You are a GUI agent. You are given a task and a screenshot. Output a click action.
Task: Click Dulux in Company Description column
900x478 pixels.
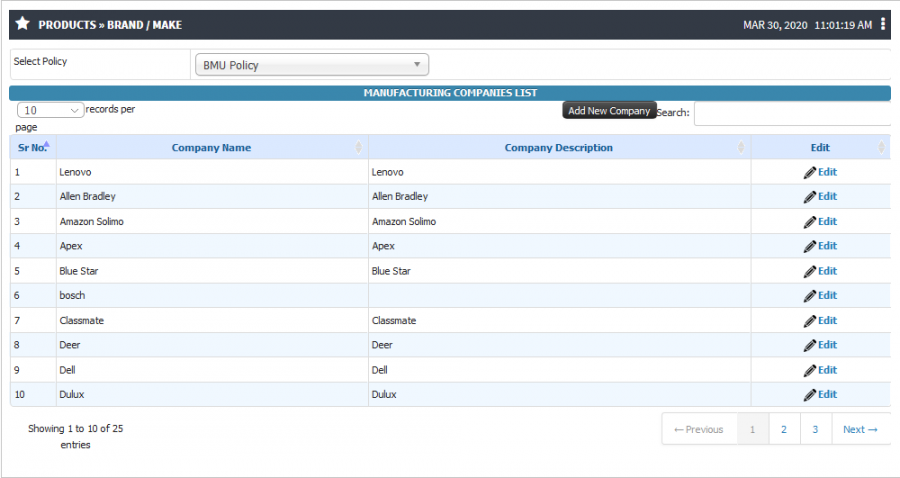(384, 394)
